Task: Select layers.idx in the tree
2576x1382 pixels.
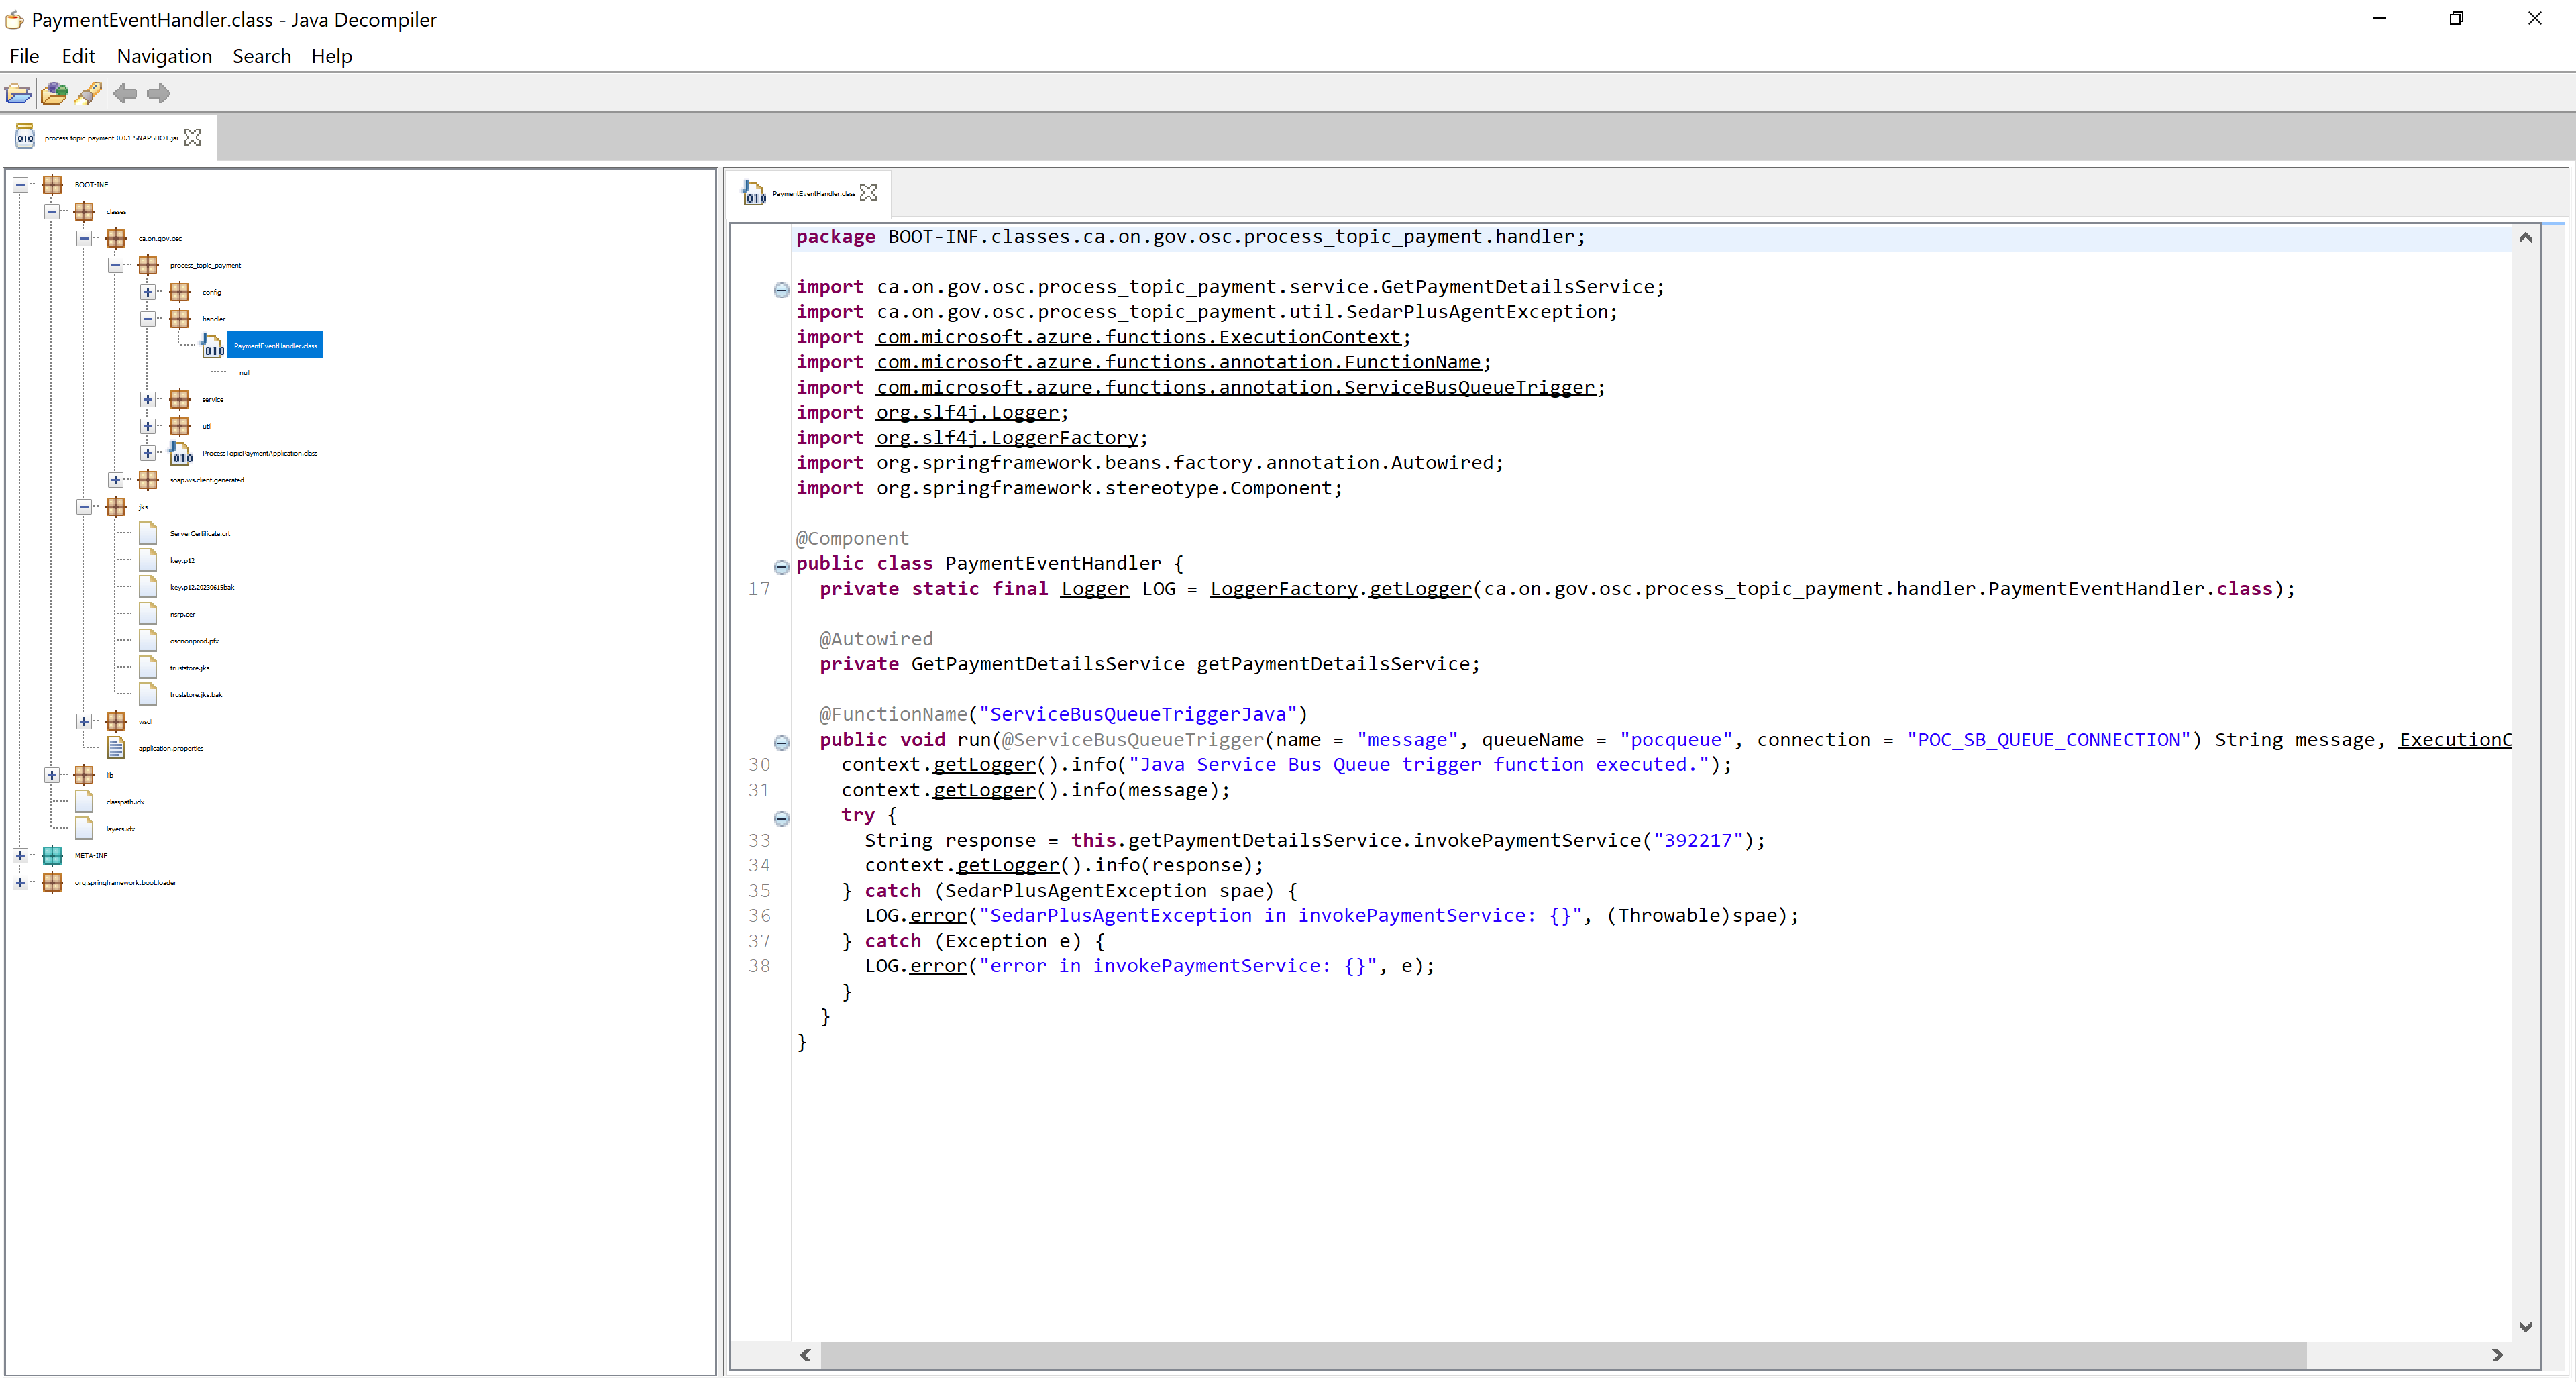Action: [x=120, y=829]
